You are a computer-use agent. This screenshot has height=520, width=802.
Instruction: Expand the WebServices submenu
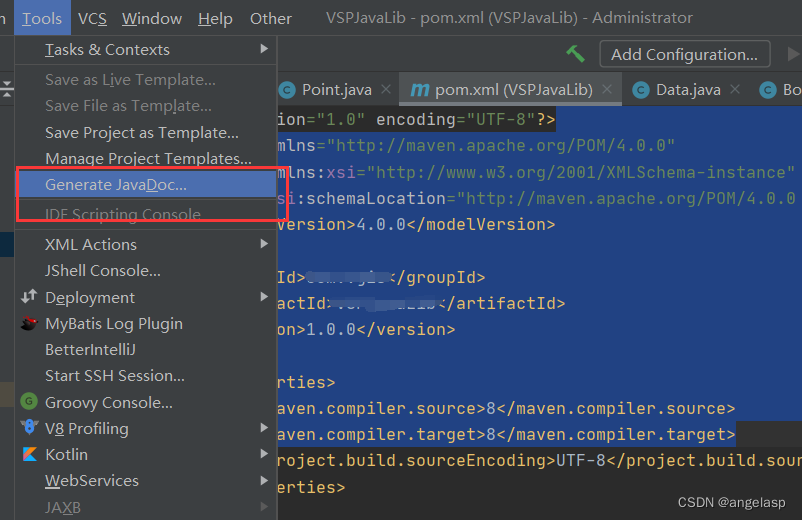(x=264, y=481)
